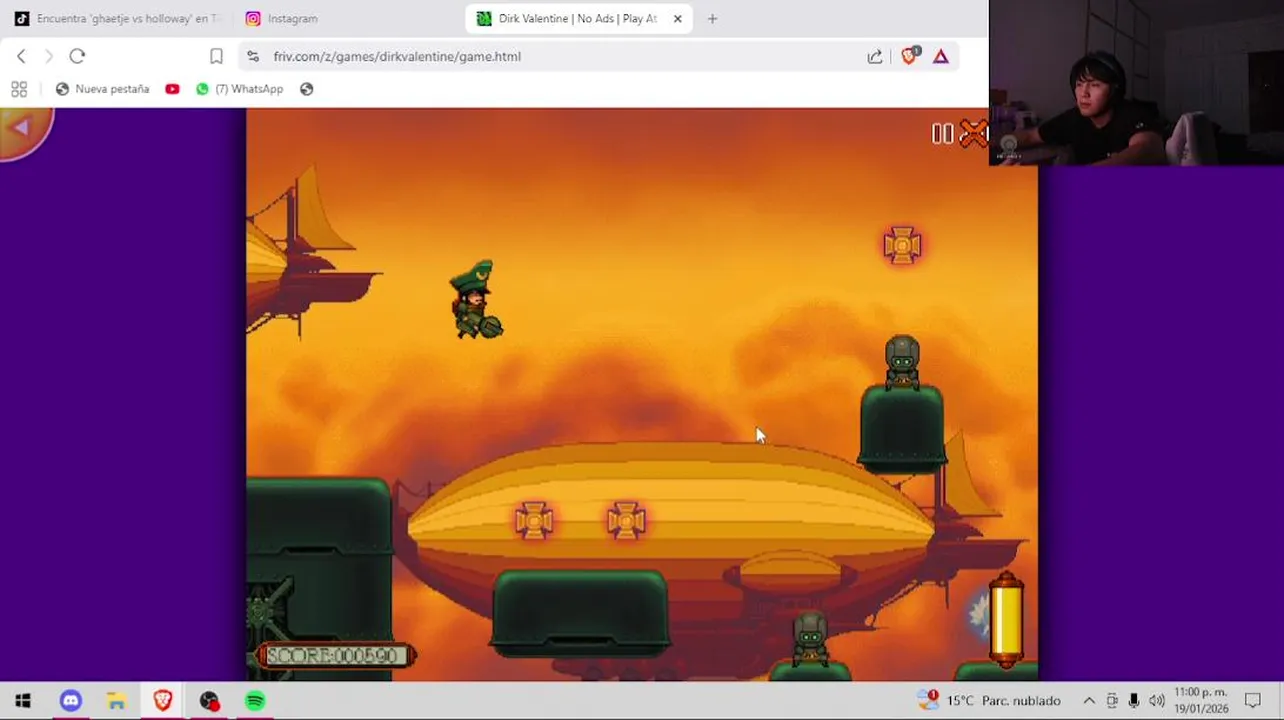Screen dimensions: 1284x720
Task: Open Brave Shields lion icon
Action: tap(909, 56)
